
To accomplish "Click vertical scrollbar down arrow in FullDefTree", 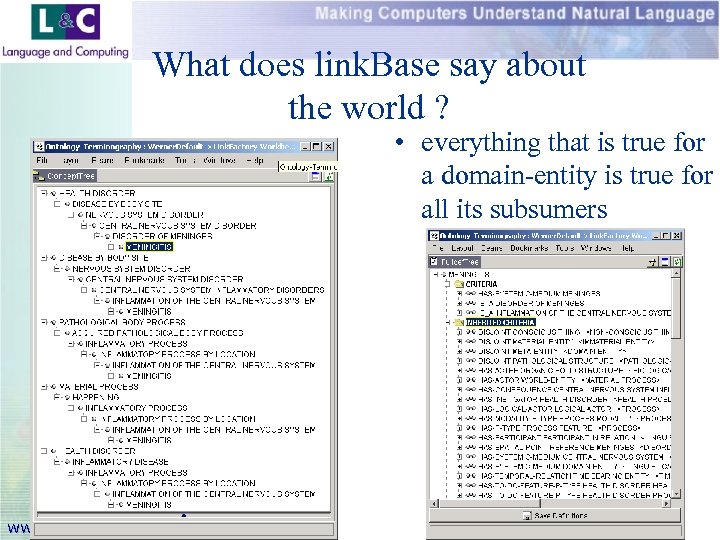I will [676, 495].
